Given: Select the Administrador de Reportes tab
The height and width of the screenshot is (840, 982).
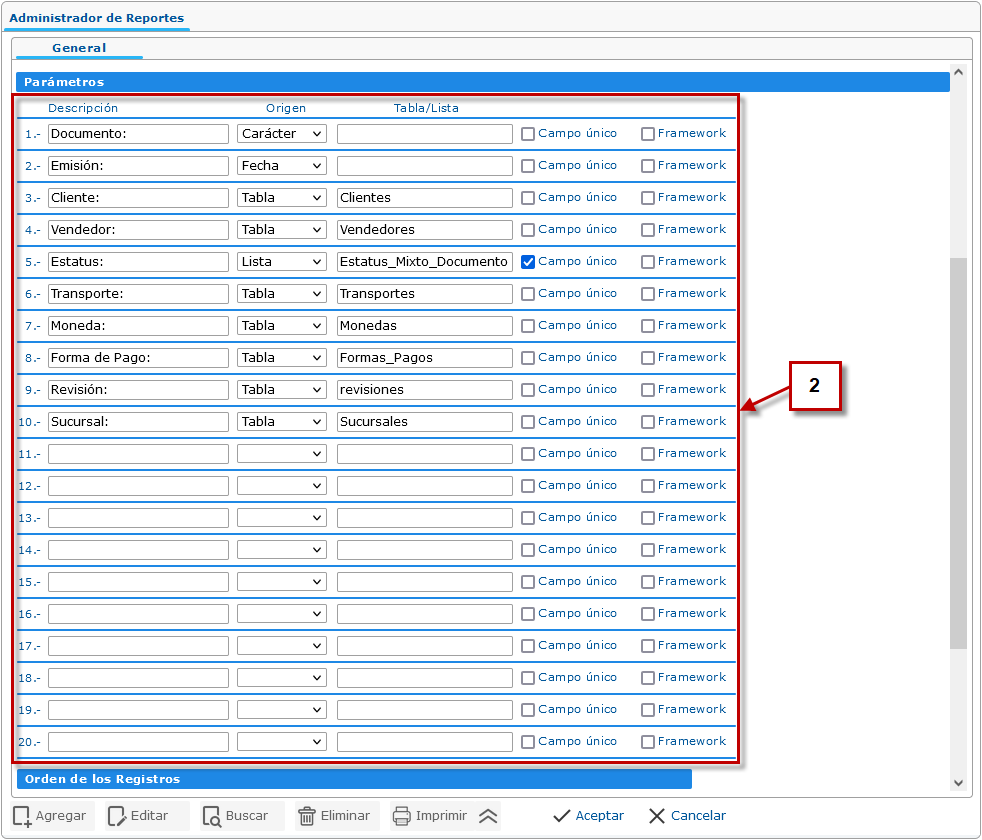Looking at the screenshot, I should (x=96, y=18).
